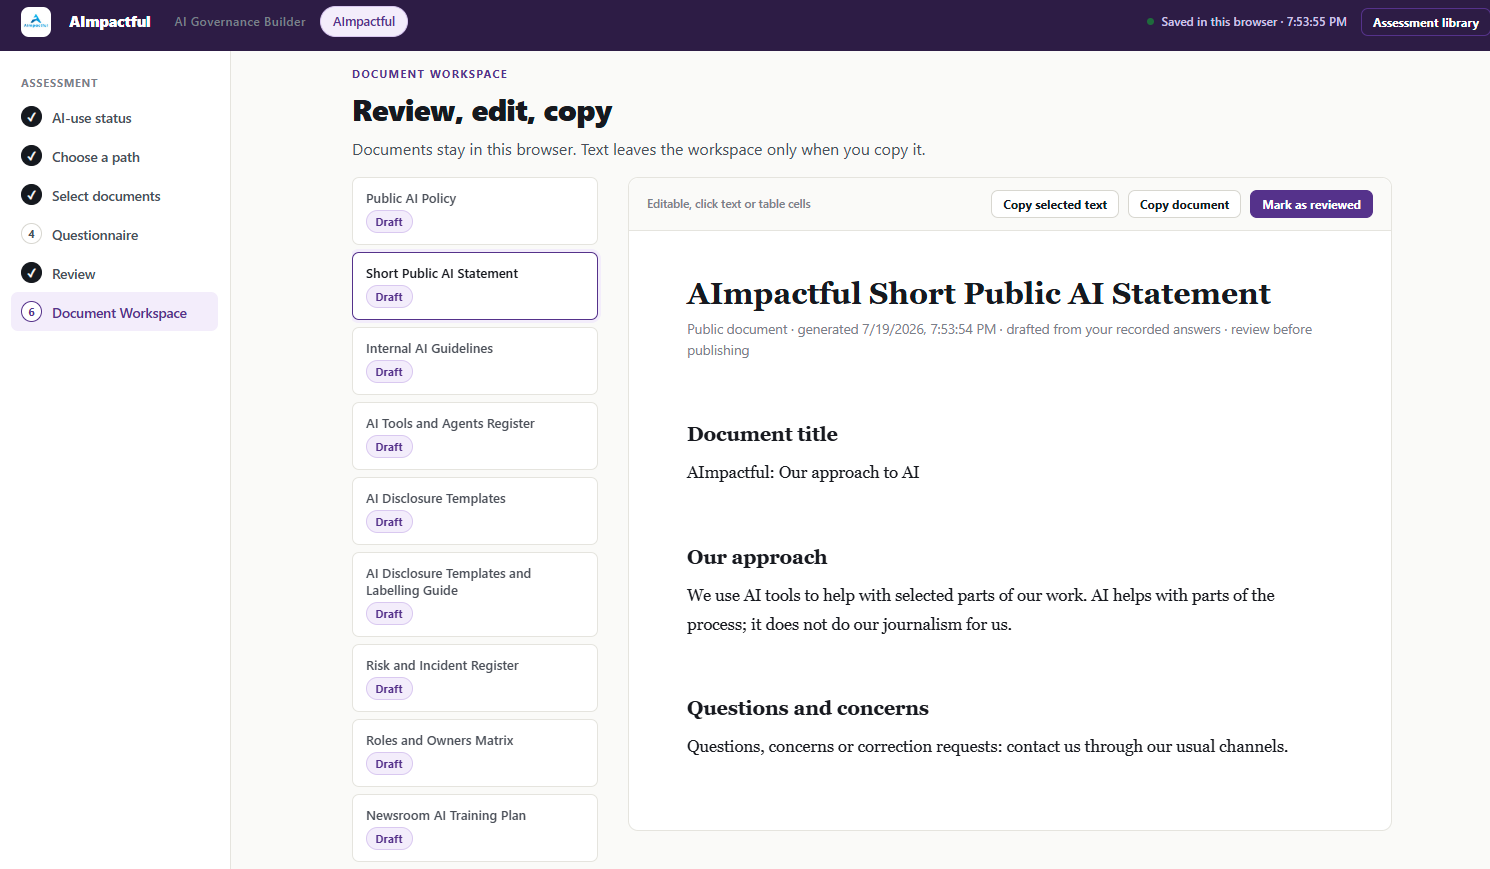Click Copy selected text button
This screenshot has width=1490, height=869.
(x=1055, y=204)
